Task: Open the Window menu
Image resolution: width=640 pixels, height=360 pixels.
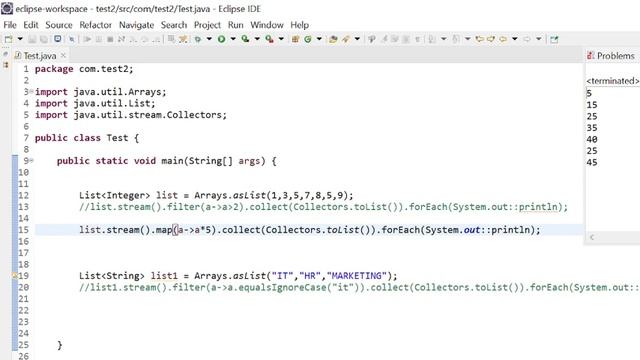Action: pyautogui.click(x=267, y=25)
